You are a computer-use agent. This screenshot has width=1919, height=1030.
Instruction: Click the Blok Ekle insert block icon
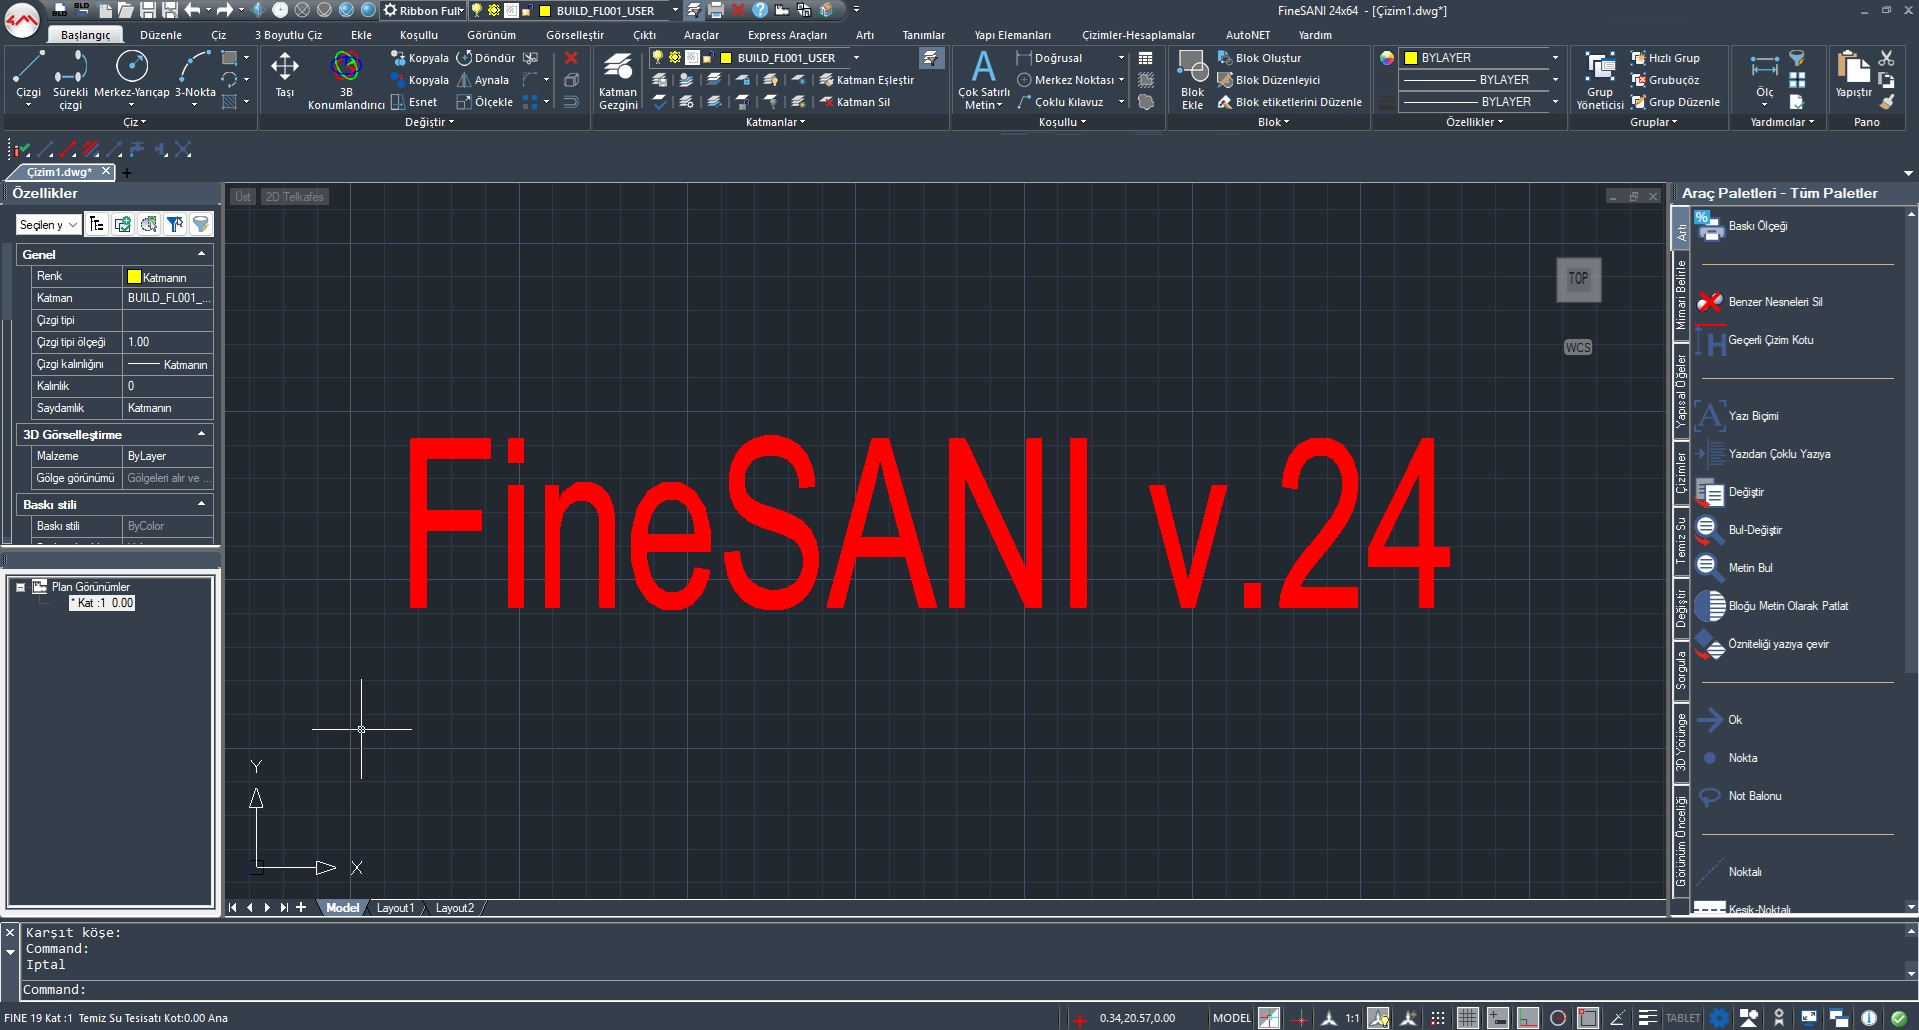(x=1192, y=79)
